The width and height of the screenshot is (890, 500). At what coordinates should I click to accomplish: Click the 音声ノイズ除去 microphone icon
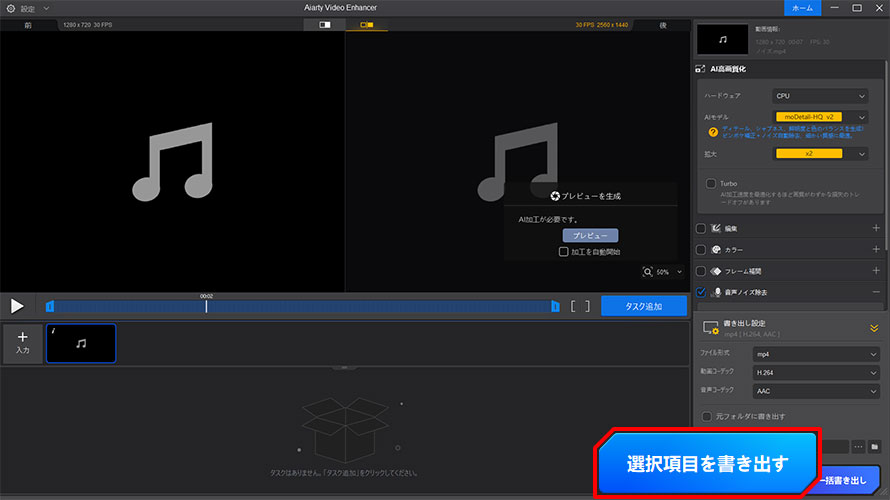(x=717, y=292)
